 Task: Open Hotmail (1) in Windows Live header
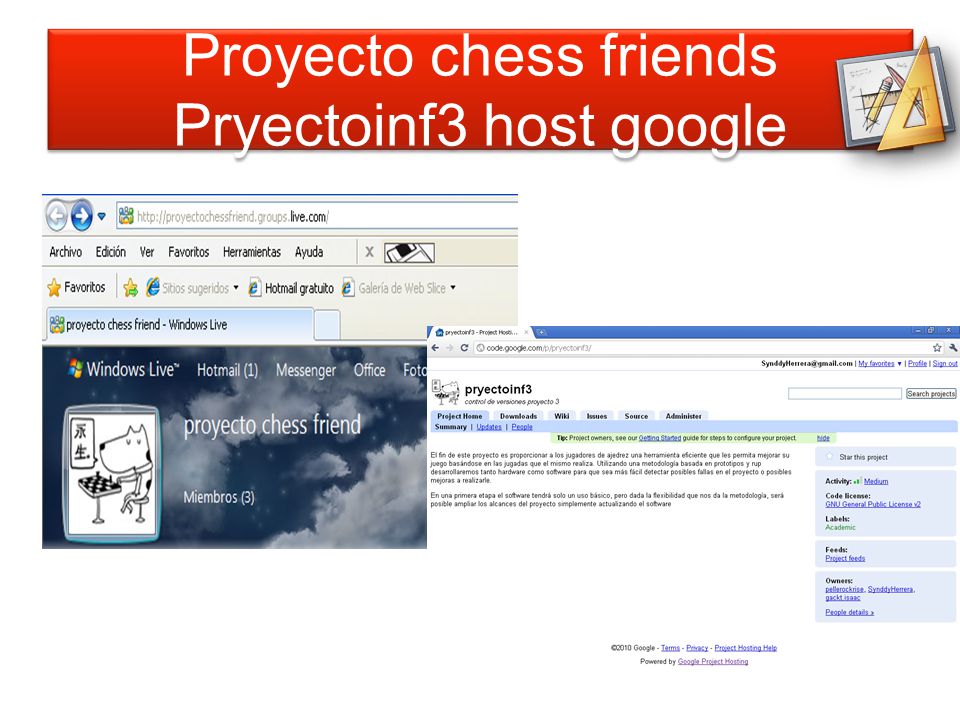pos(227,370)
